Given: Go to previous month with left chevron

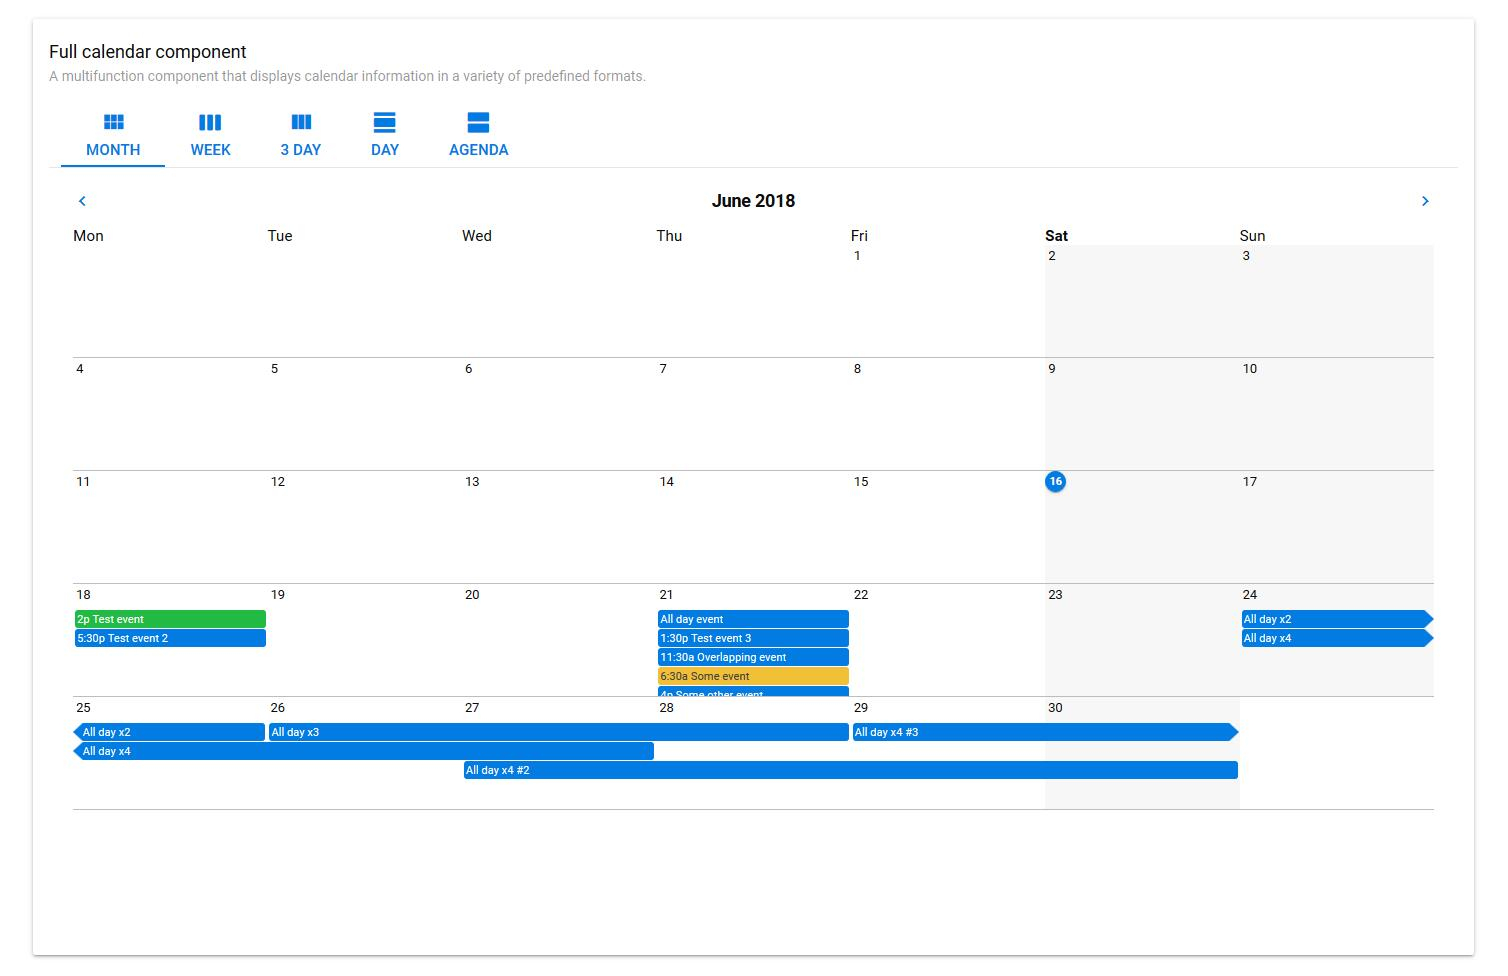Looking at the screenshot, I should click(82, 201).
